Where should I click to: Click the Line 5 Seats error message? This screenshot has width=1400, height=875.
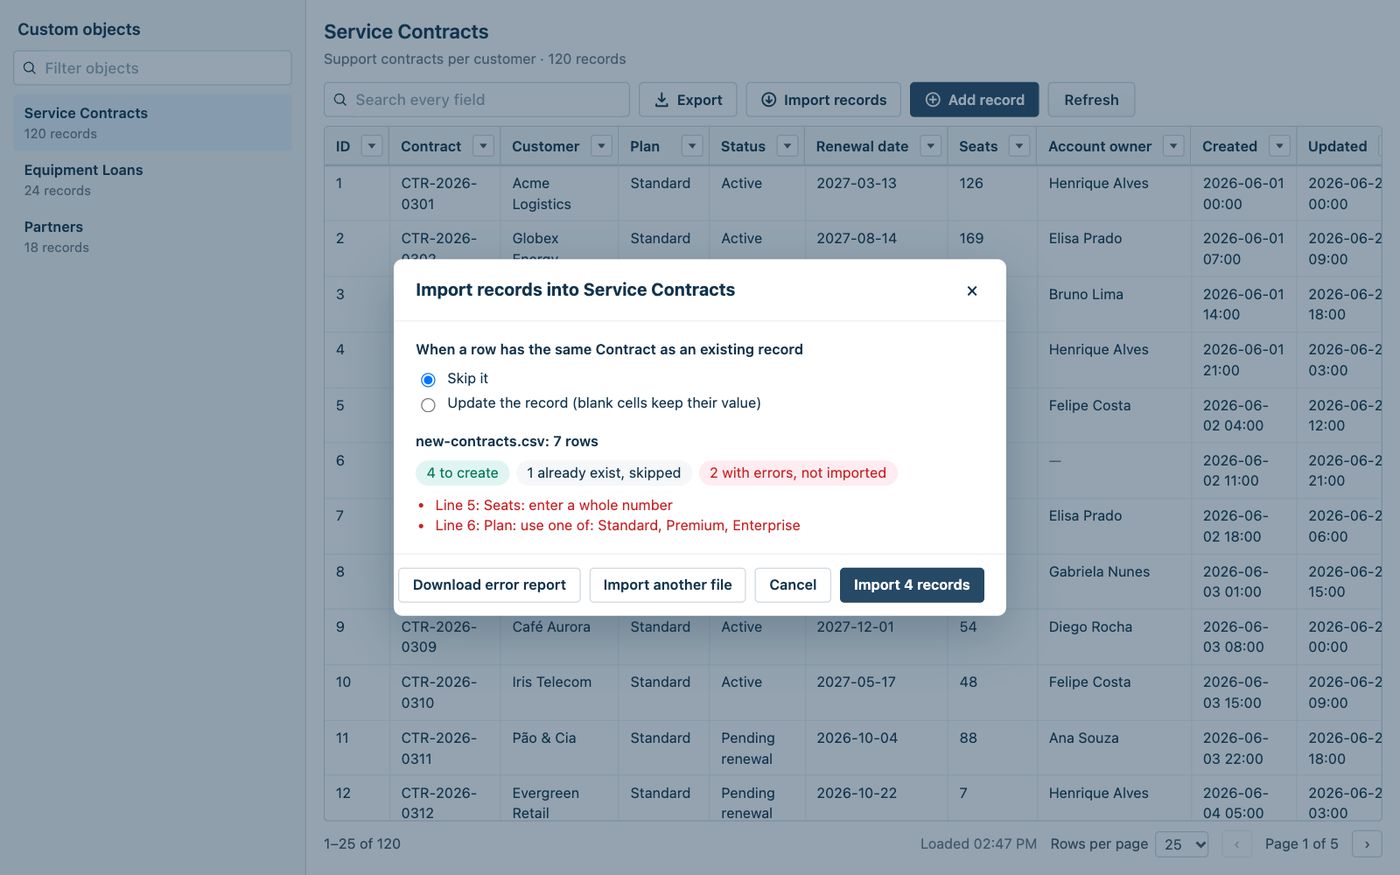click(554, 505)
